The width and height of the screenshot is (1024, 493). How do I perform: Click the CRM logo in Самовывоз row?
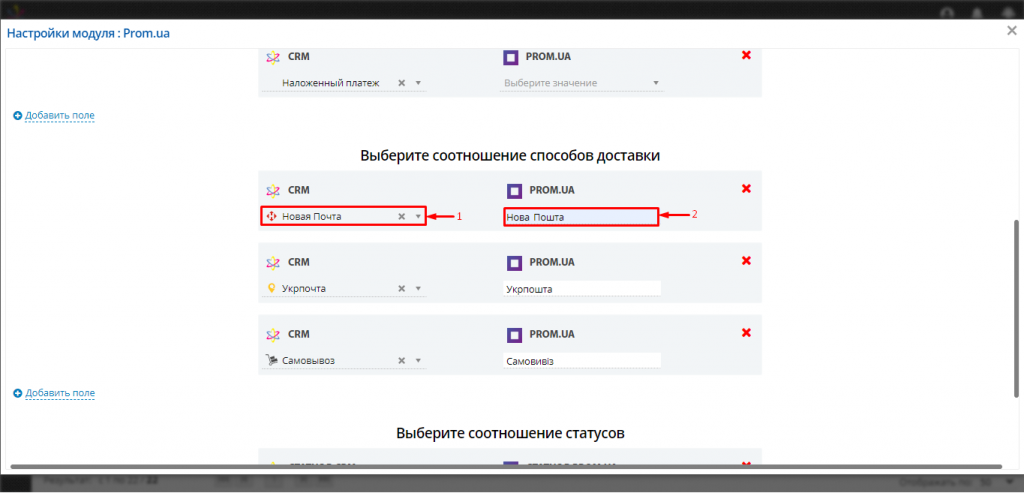point(273,334)
